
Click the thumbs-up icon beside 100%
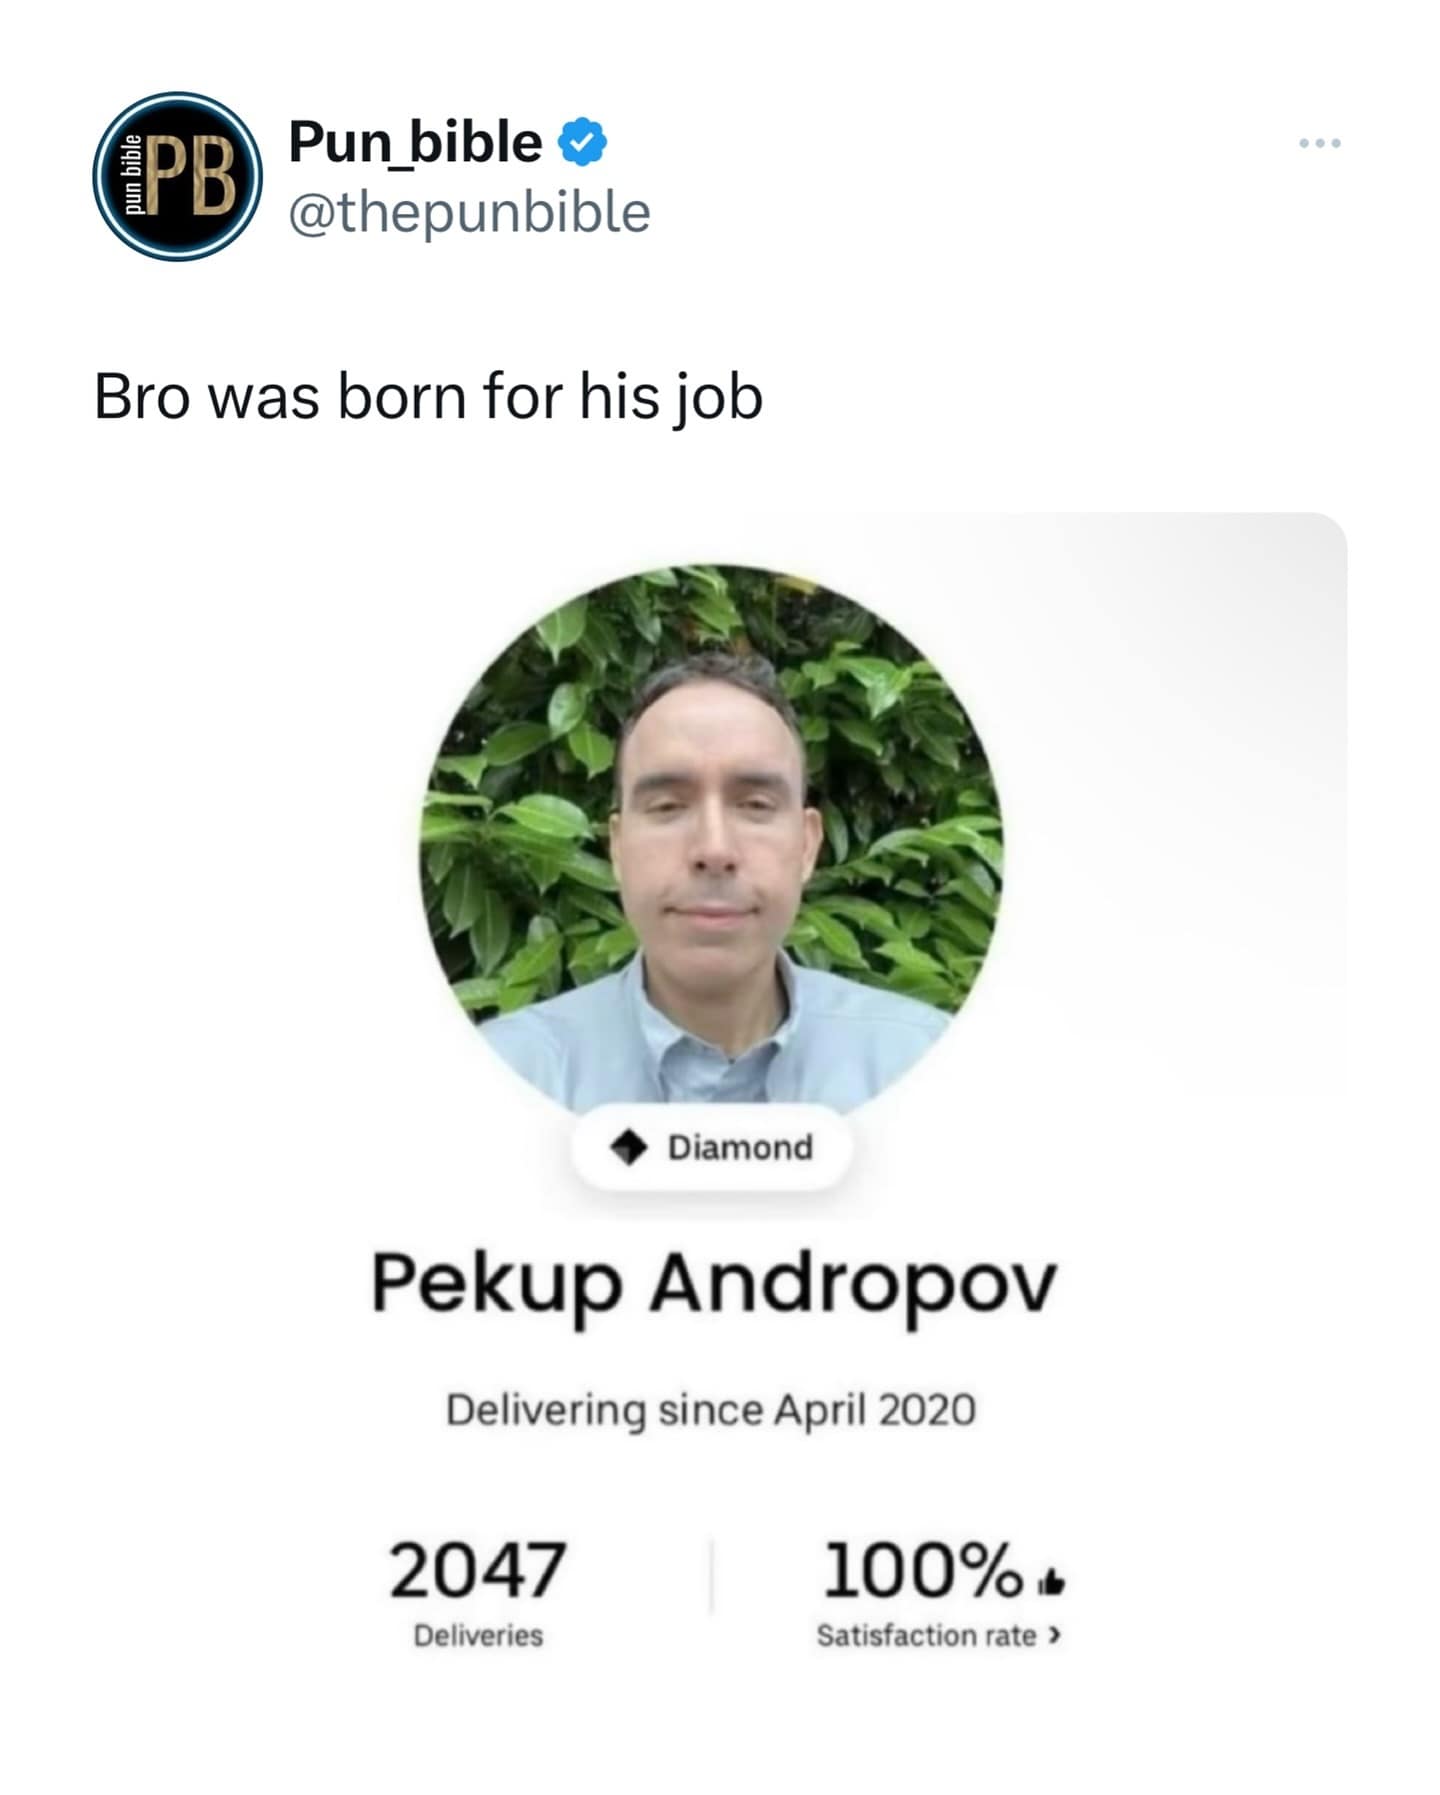(1050, 1581)
